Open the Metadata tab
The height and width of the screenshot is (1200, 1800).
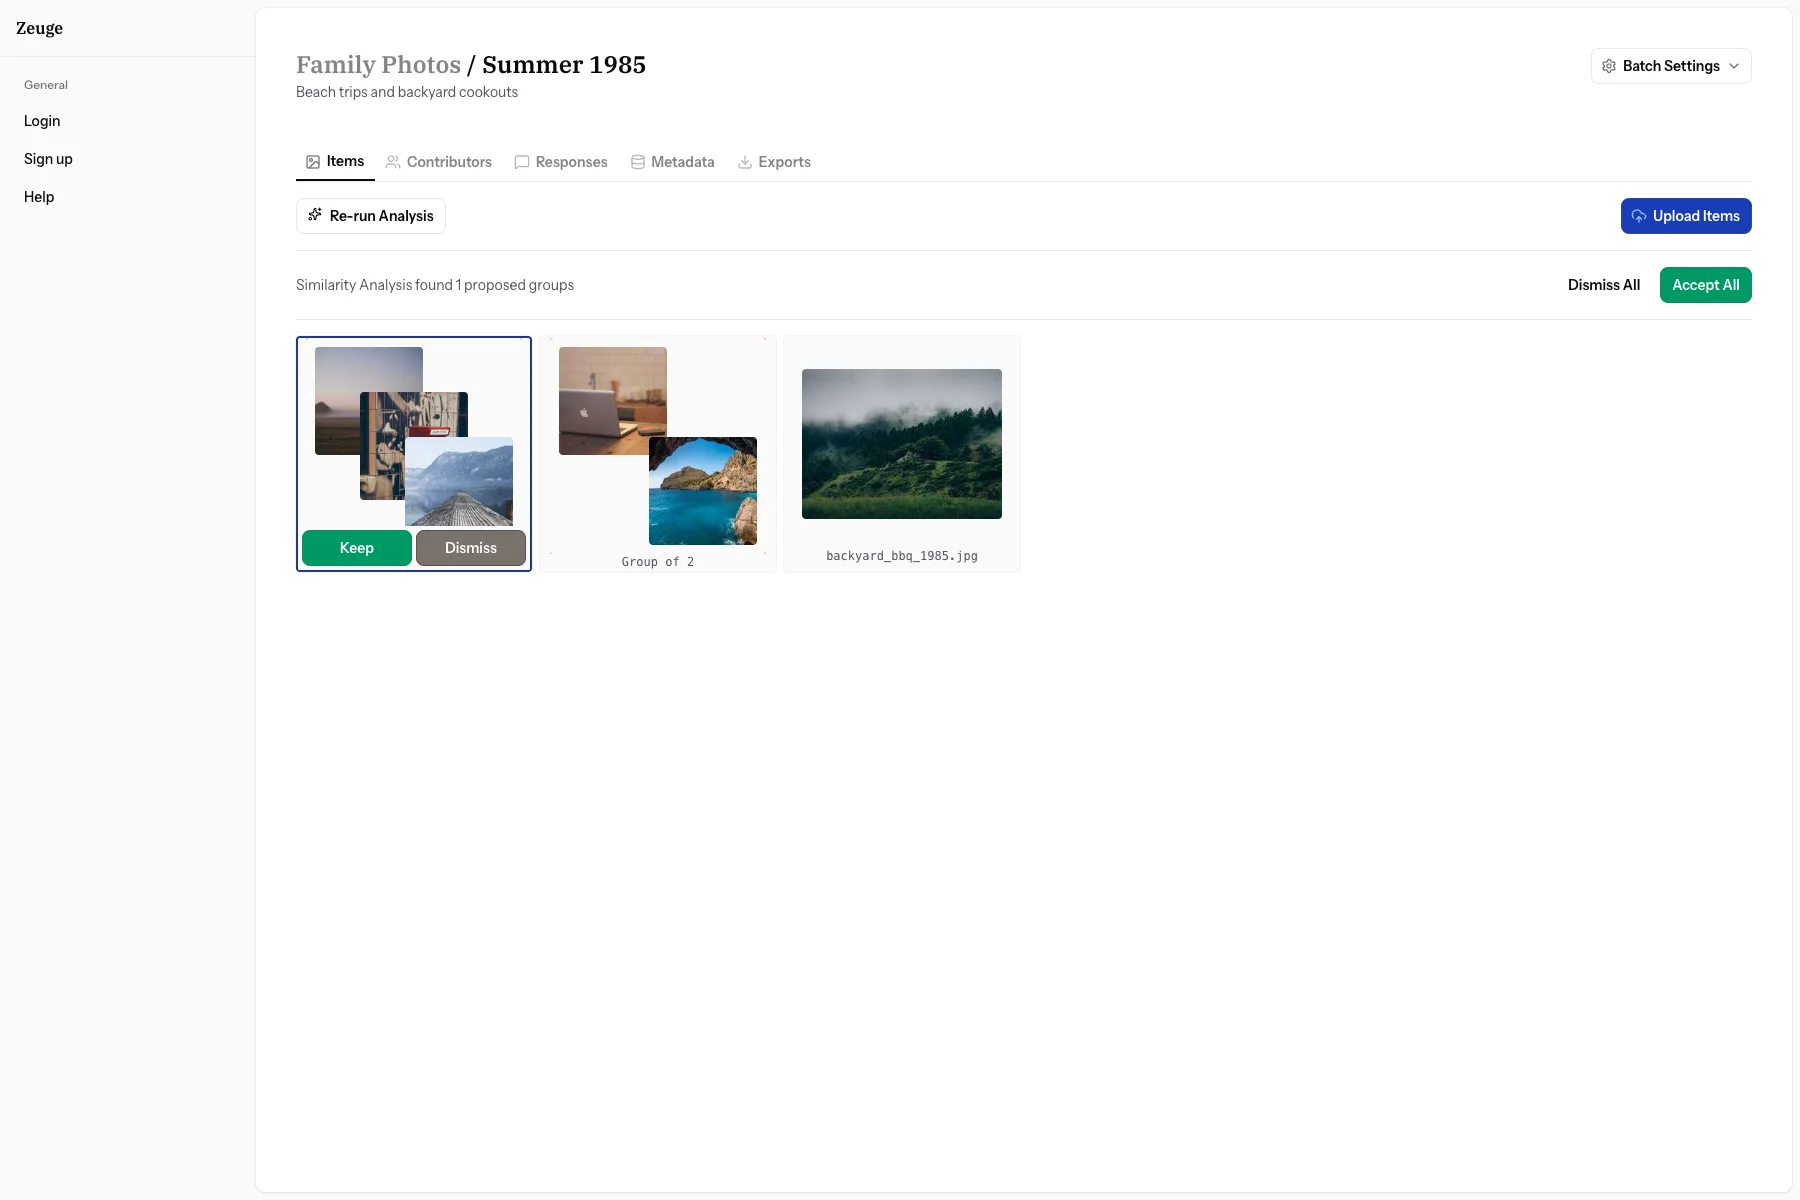pos(682,162)
